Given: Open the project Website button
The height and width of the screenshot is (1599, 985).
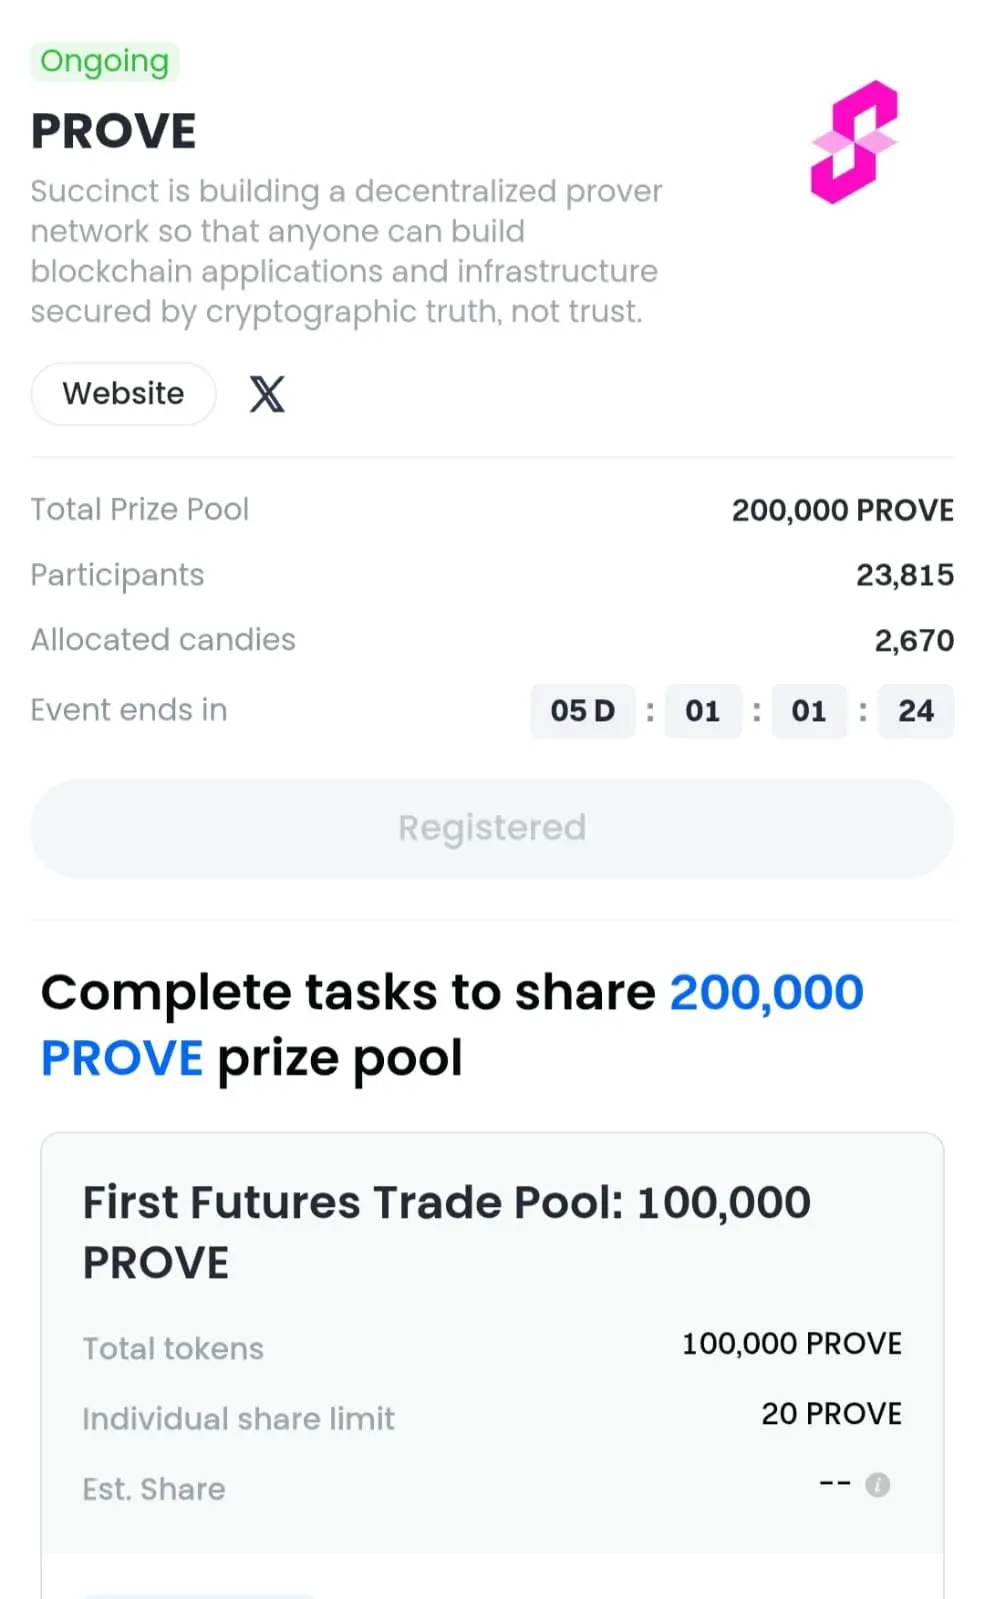Looking at the screenshot, I should coord(124,394).
